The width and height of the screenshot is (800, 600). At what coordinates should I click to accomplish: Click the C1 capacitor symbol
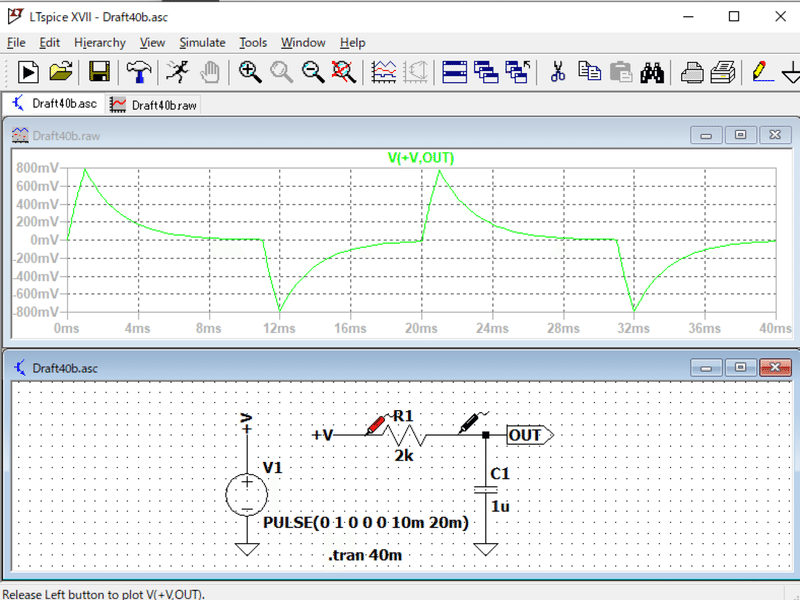(x=485, y=490)
